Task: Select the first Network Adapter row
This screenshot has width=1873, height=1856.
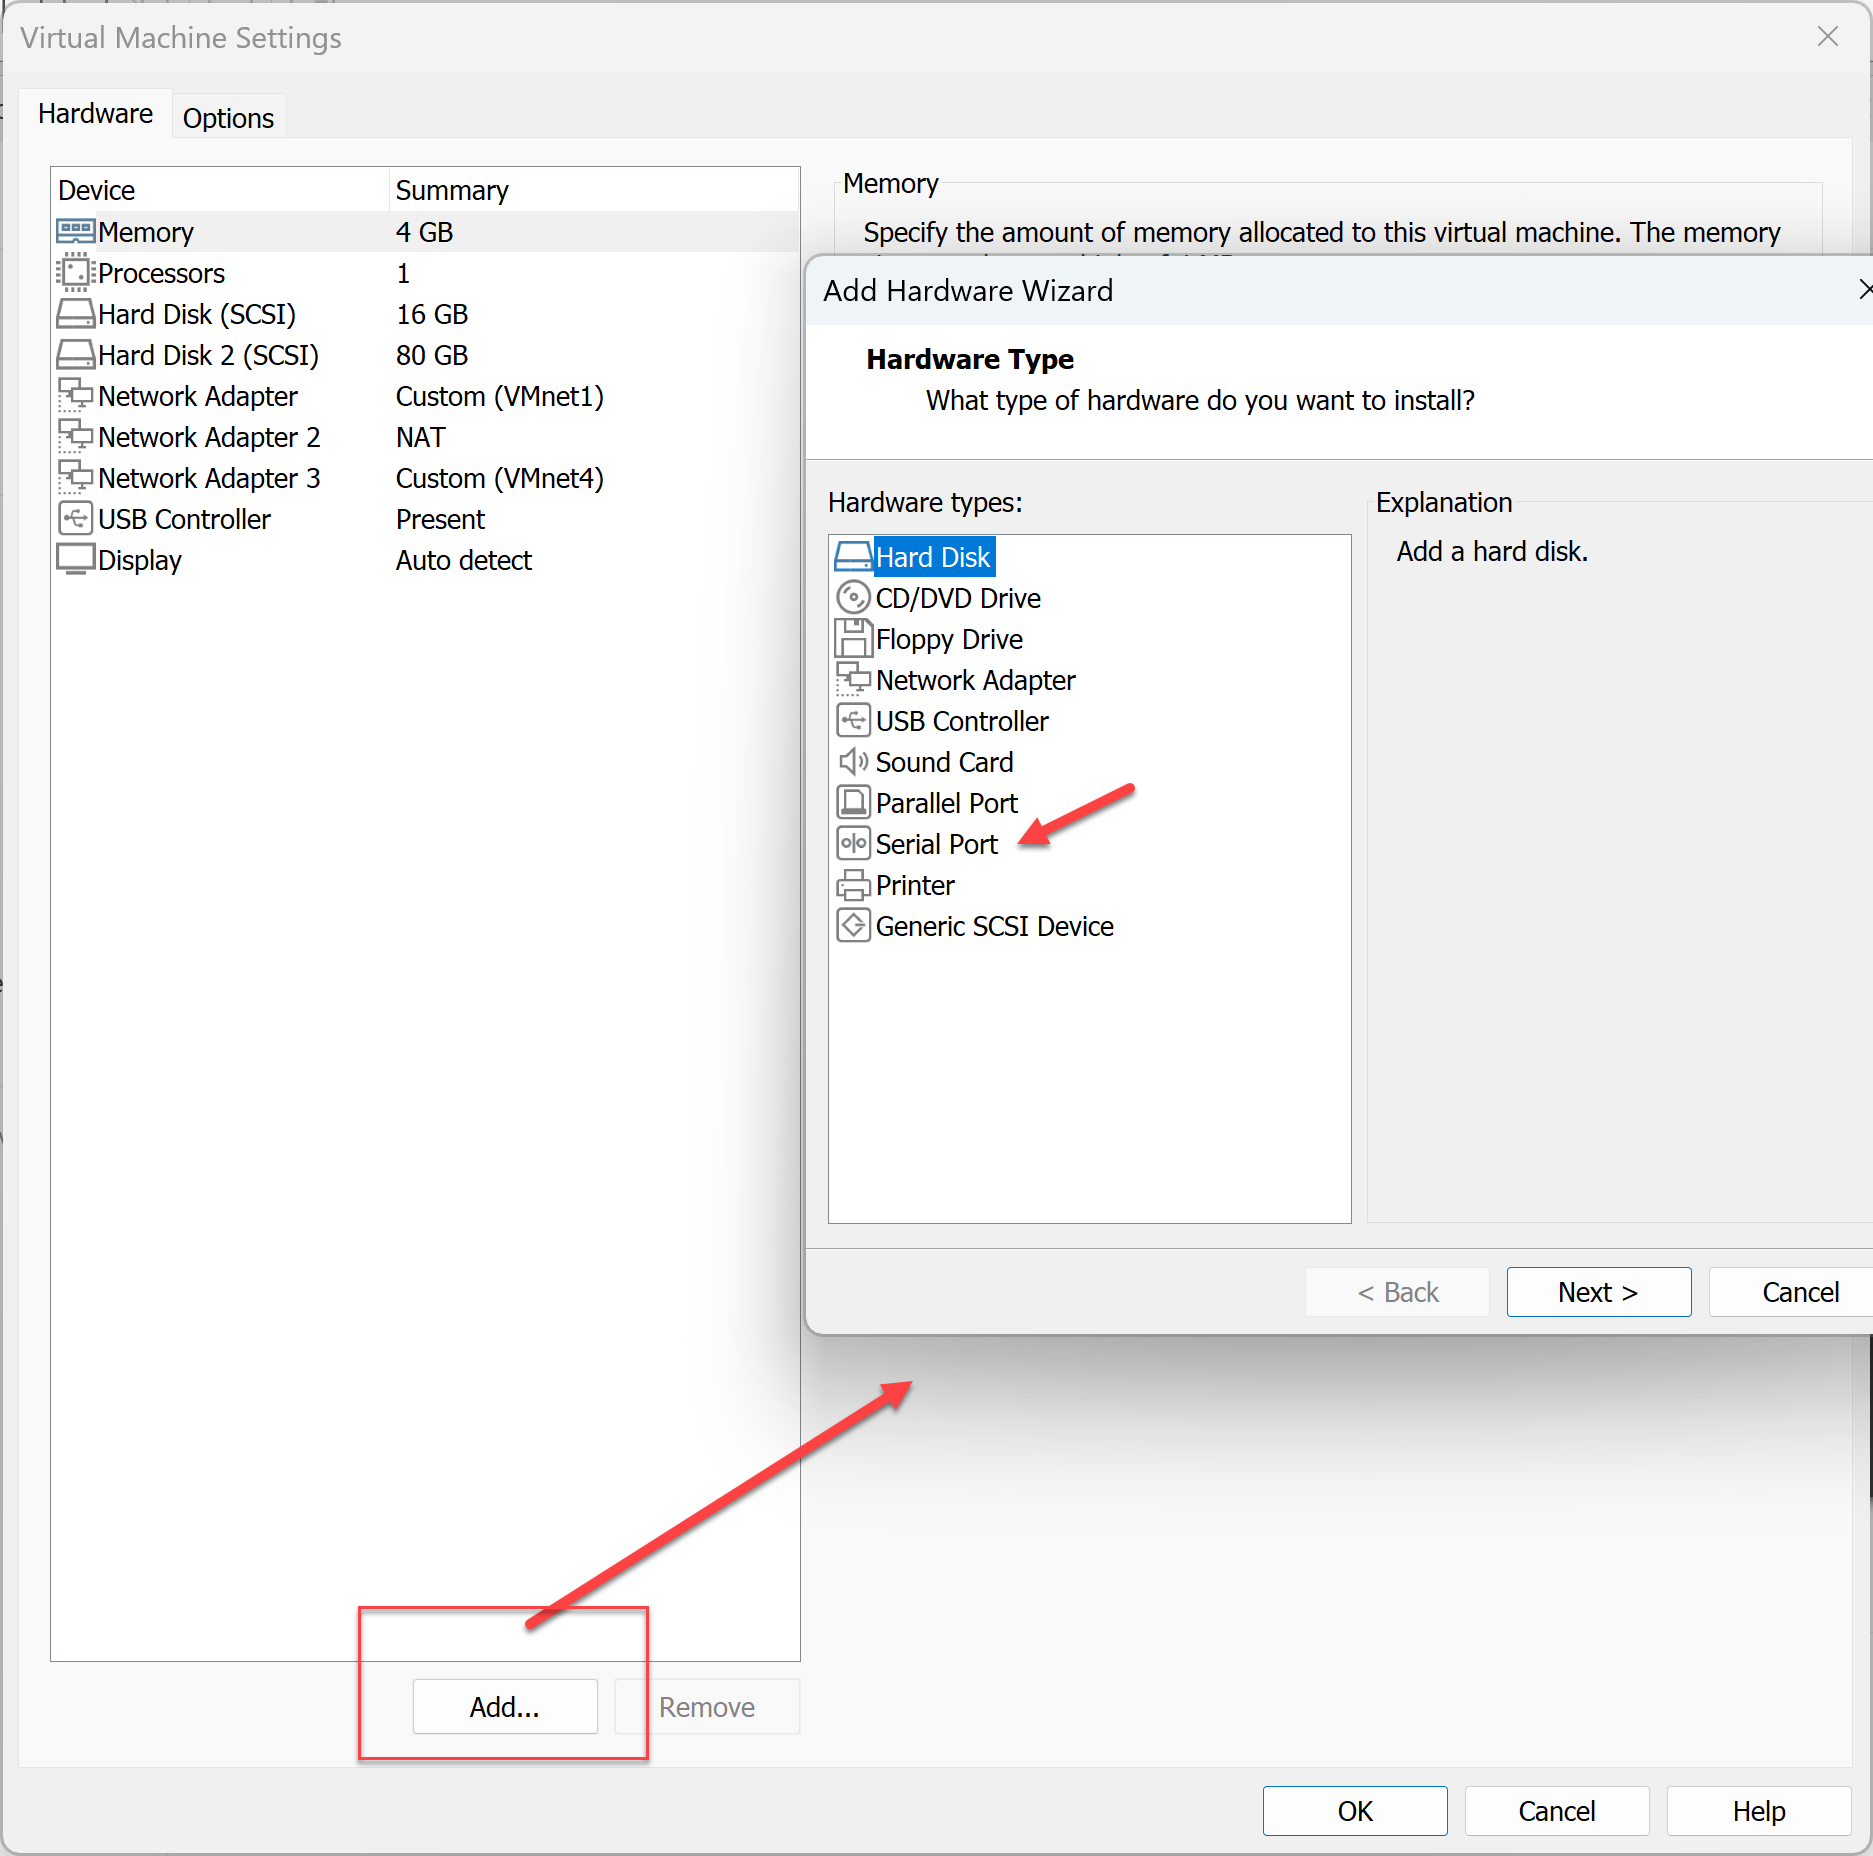Action: pyautogui.click(x=425, y=396)
